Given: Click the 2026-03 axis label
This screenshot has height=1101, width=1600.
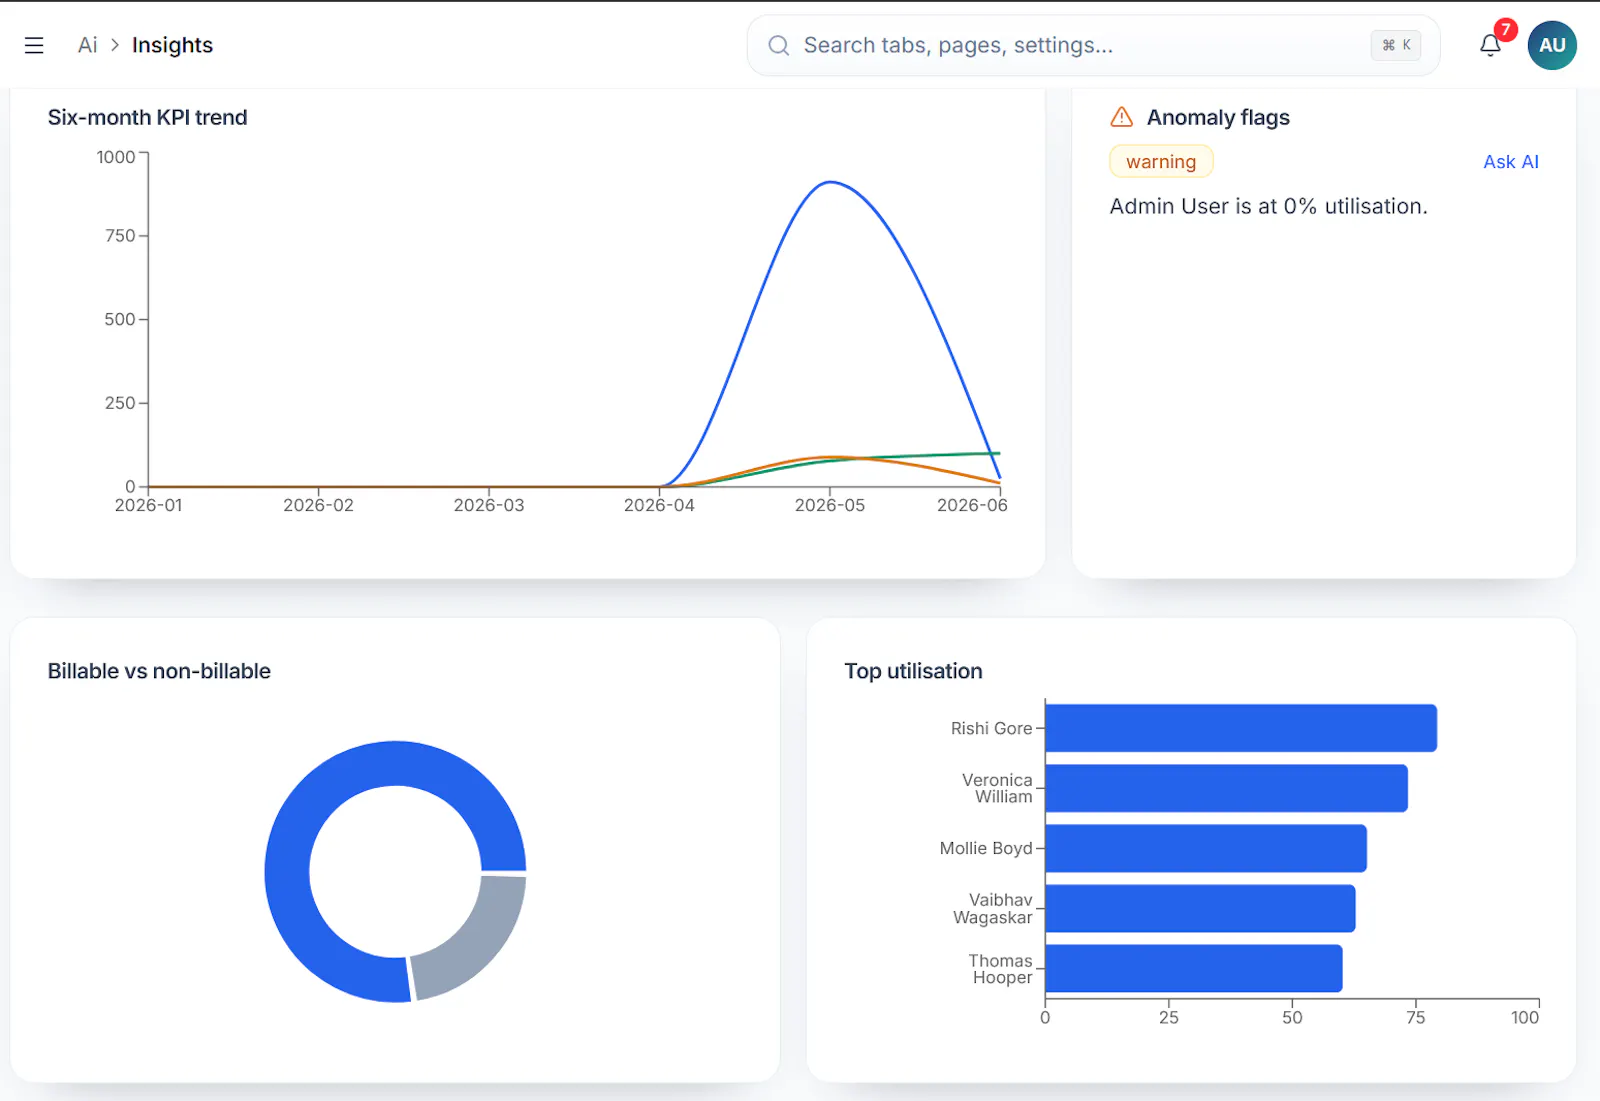Looking at the screenshot, I should [x=489, y=505].
